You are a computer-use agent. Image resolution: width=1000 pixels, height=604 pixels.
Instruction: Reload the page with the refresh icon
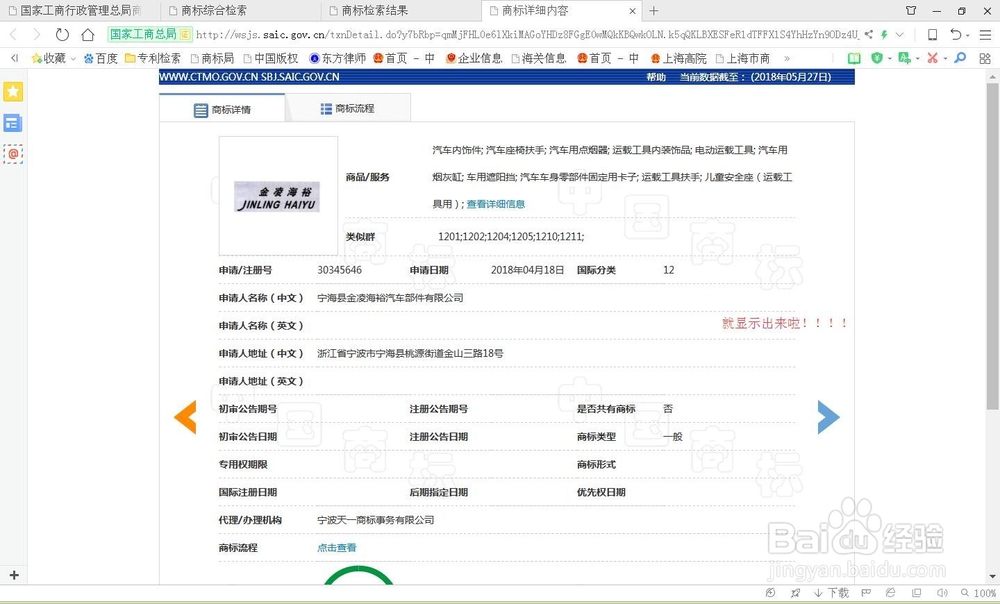click(x=62, y=34)
